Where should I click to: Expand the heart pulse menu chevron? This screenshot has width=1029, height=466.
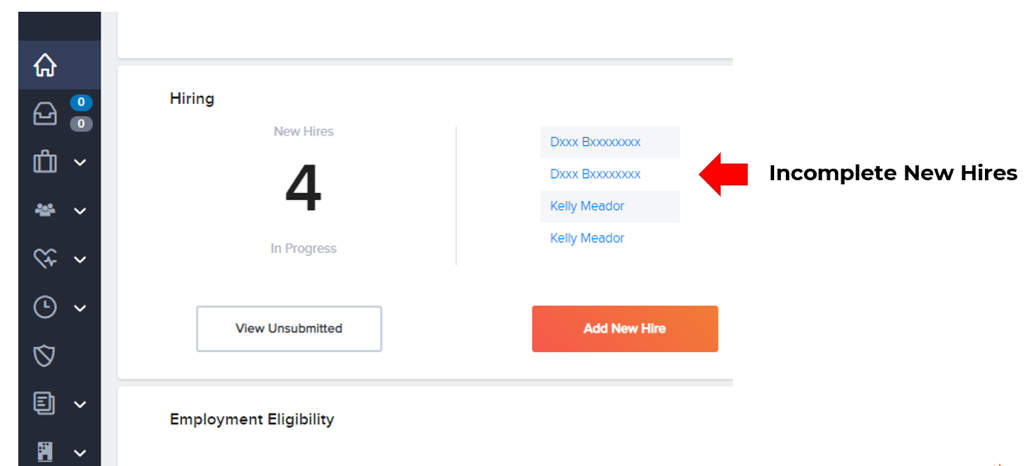(x=80, y=259)
